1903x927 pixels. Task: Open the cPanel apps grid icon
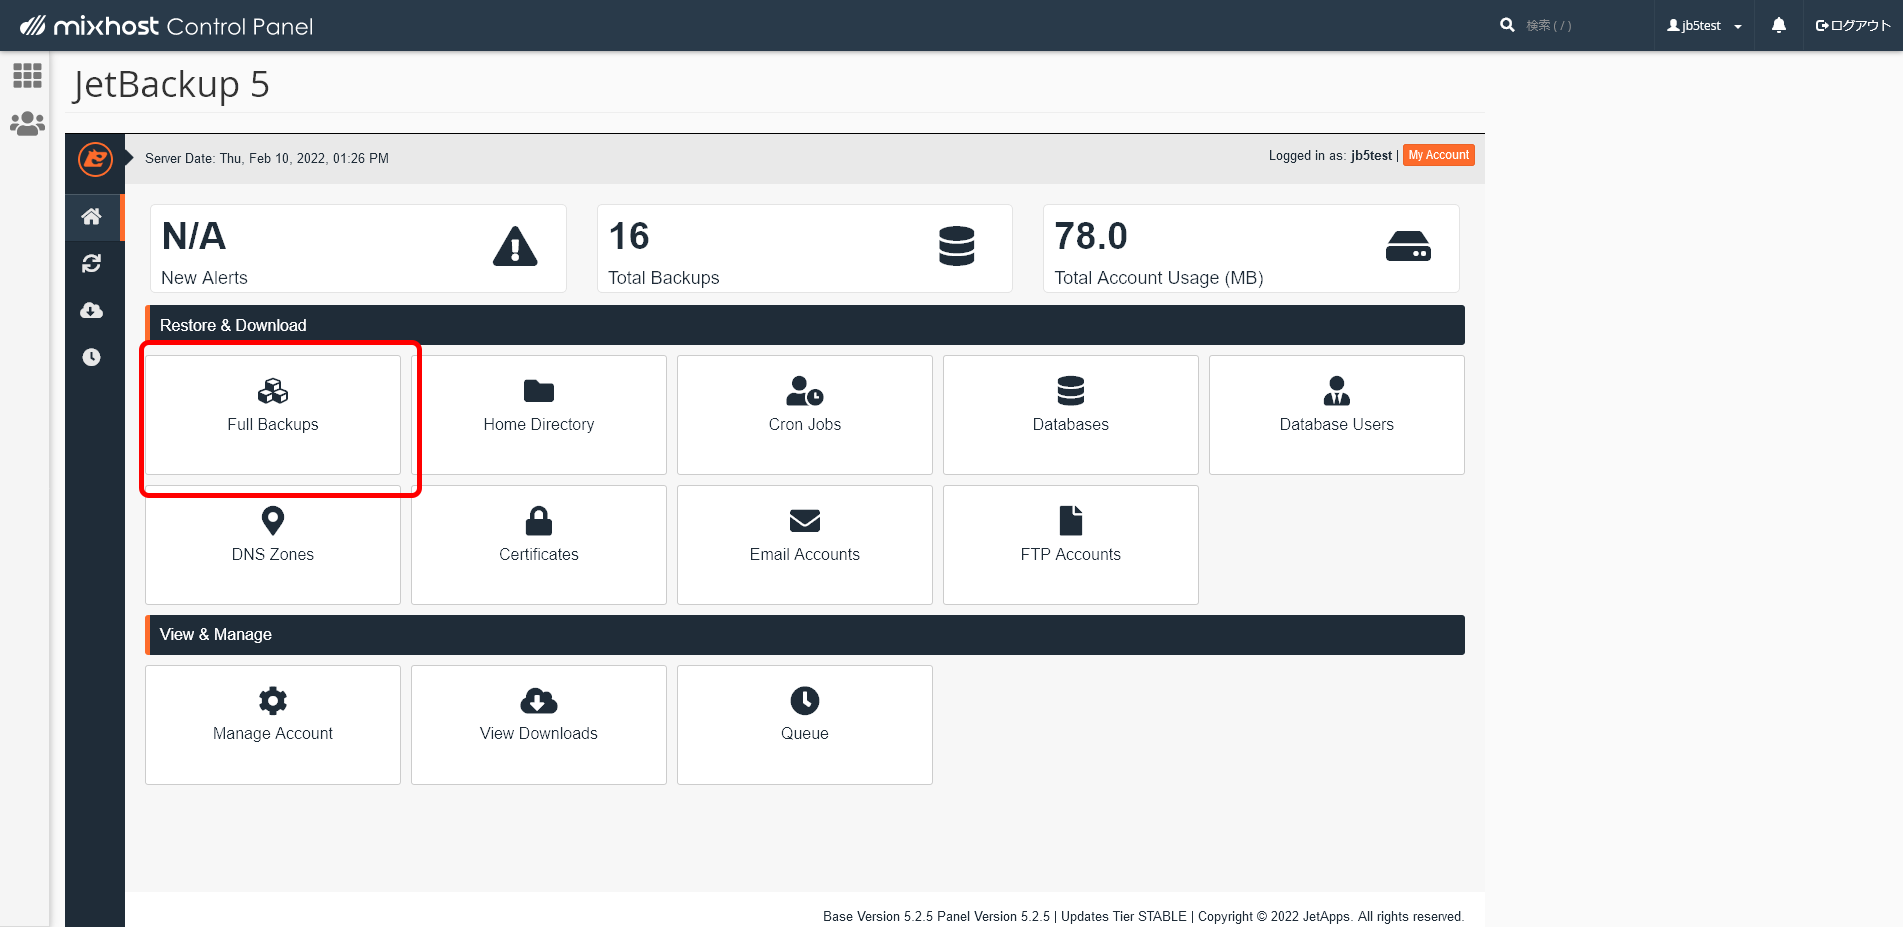(x=27, y=76)
